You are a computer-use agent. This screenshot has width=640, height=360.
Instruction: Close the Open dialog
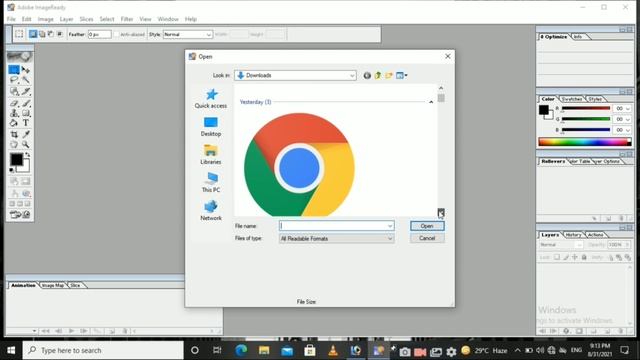pyautogui.click(x=448, y=56)
